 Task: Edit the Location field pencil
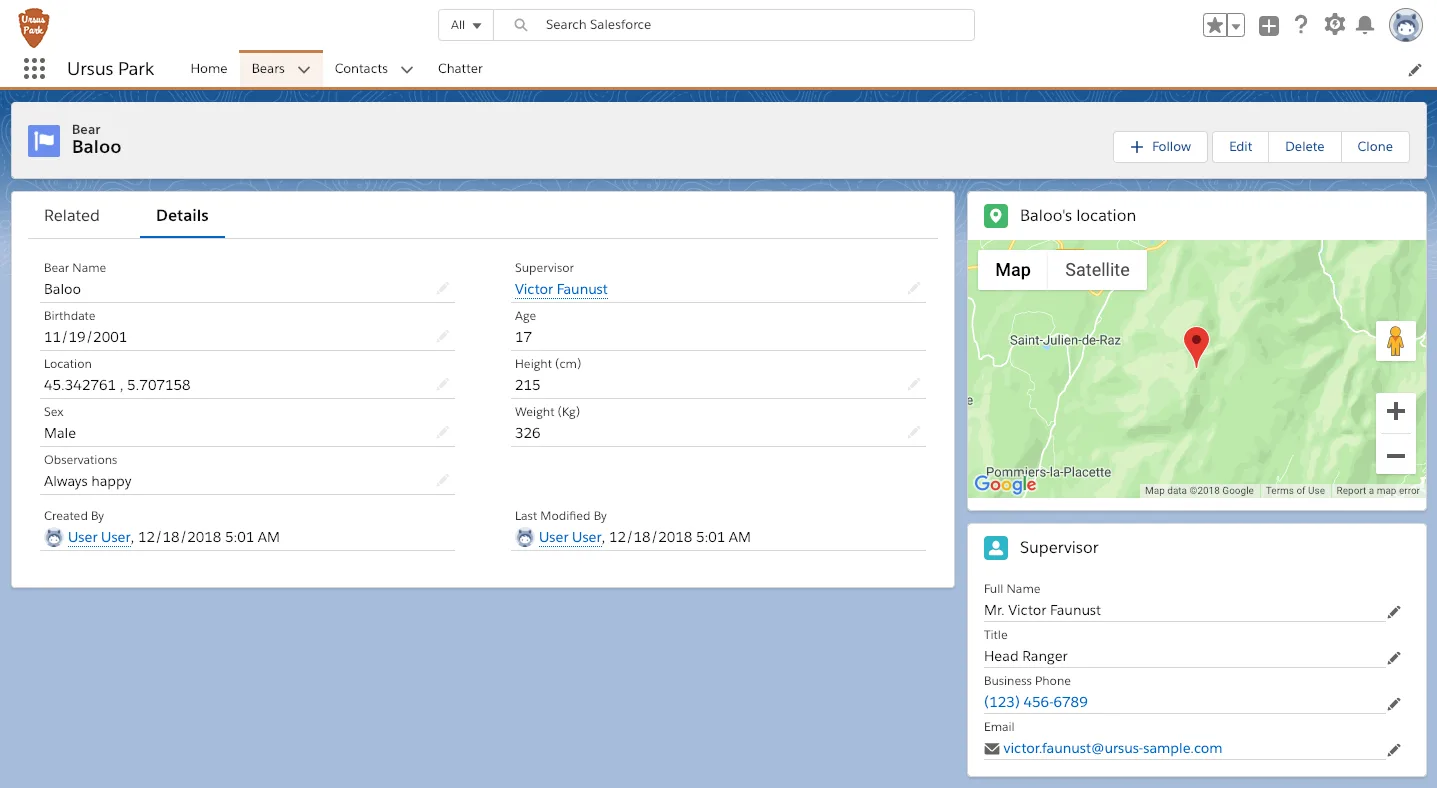pos(443,384)
